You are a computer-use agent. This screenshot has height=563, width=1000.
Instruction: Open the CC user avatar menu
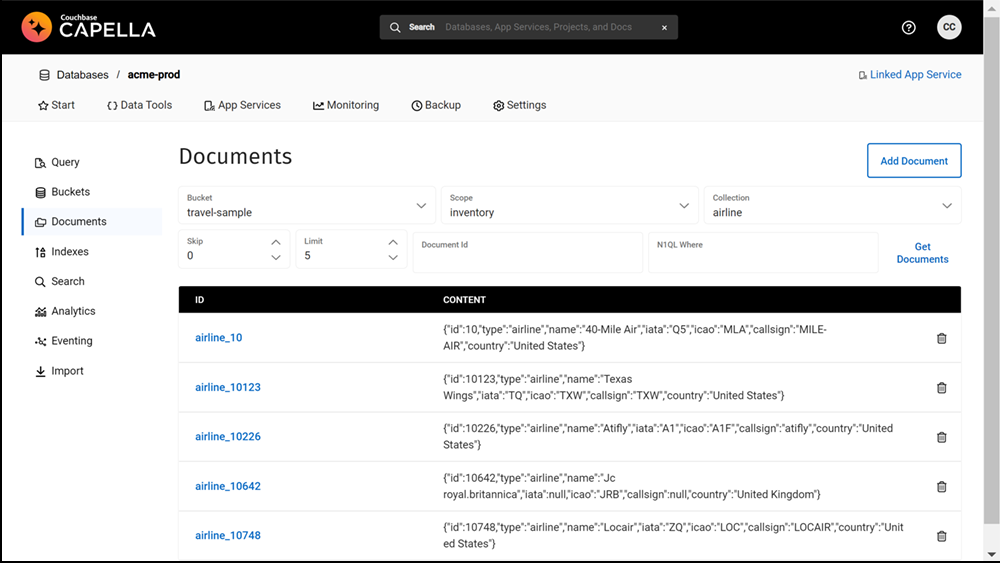949,27
